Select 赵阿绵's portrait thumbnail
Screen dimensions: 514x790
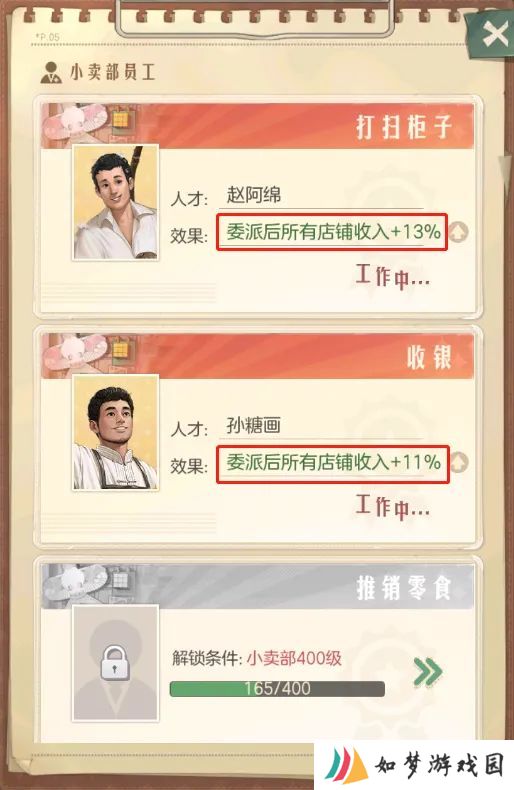pyautogui.click(x=115, y=202)
